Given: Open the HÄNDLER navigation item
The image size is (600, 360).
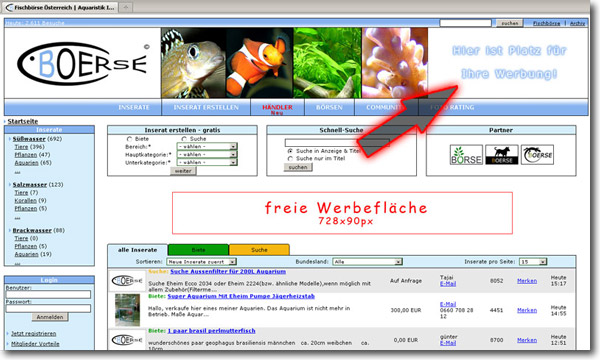Looking at the screenshot, I should [277, 109].
